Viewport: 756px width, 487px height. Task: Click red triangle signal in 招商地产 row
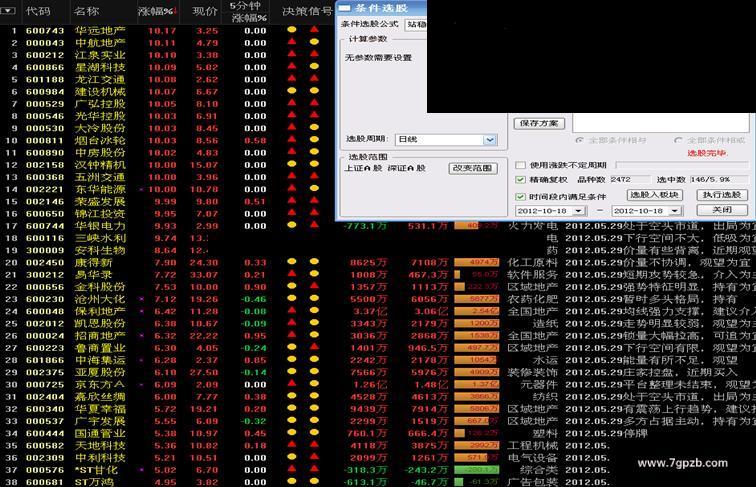coord(292,334)
